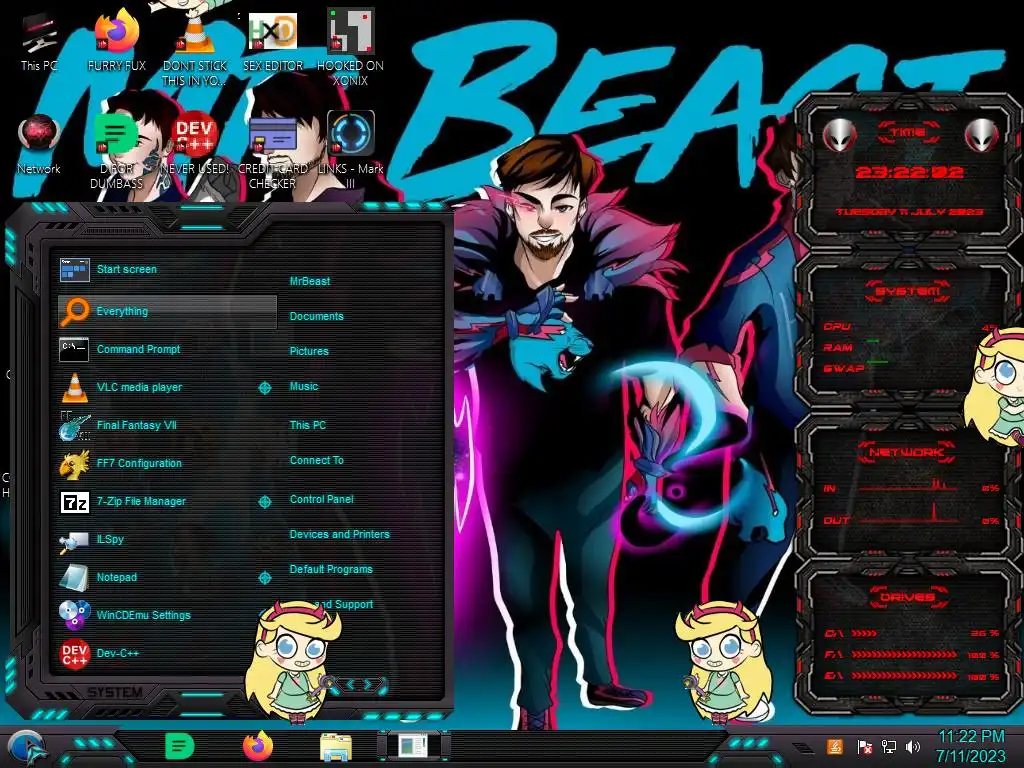Expand Notepad jump list arrow
This screenshot has height=768, width=1024.
[264, 578]
